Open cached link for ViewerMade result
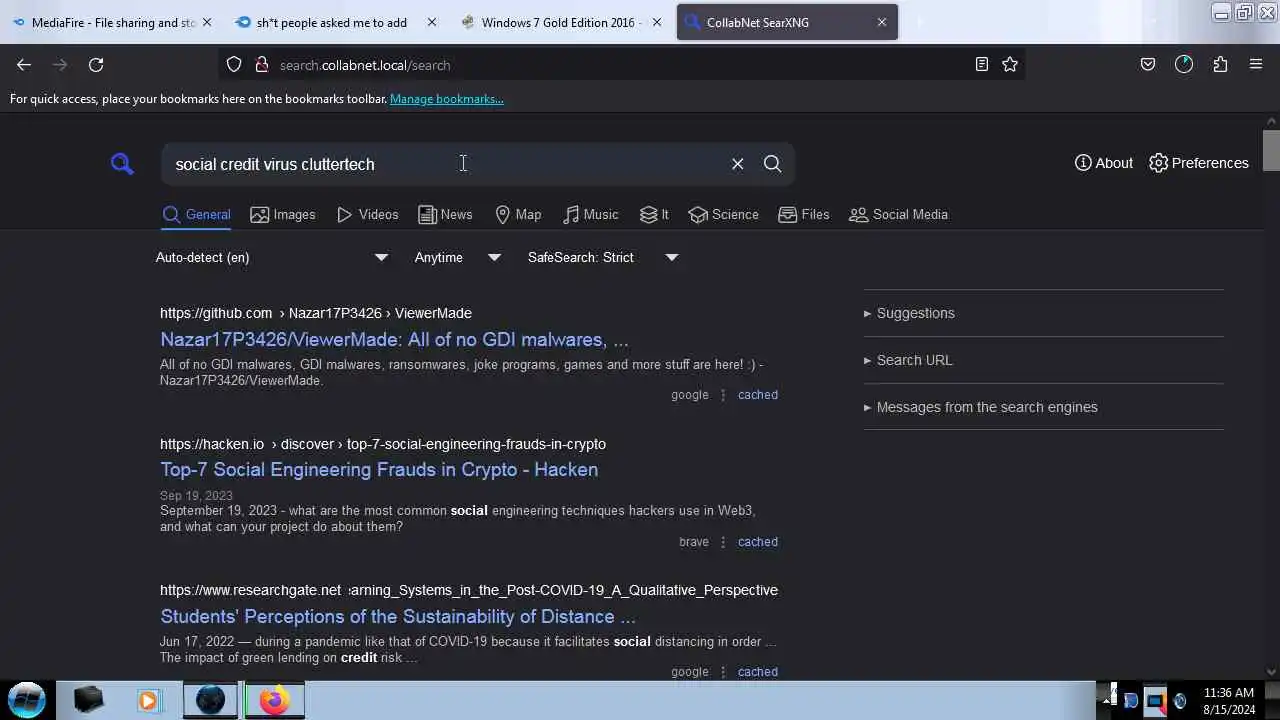This screenshot has height=720, width=1280. 757,395
